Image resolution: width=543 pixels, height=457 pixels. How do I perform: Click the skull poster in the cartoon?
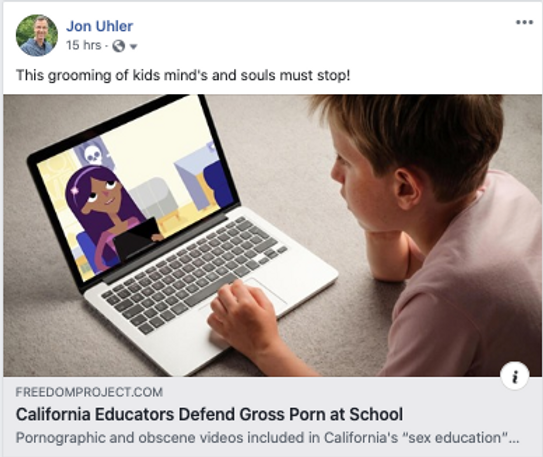click(93, 151)
